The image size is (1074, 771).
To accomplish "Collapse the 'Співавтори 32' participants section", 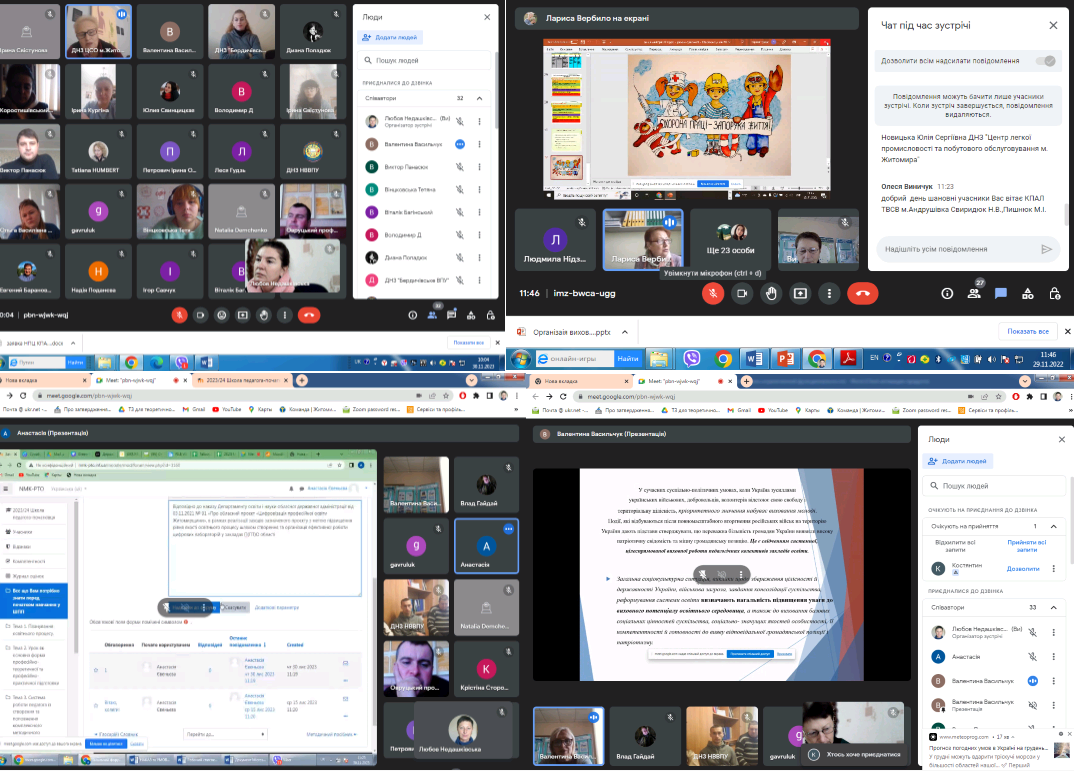I will point(479,98).
